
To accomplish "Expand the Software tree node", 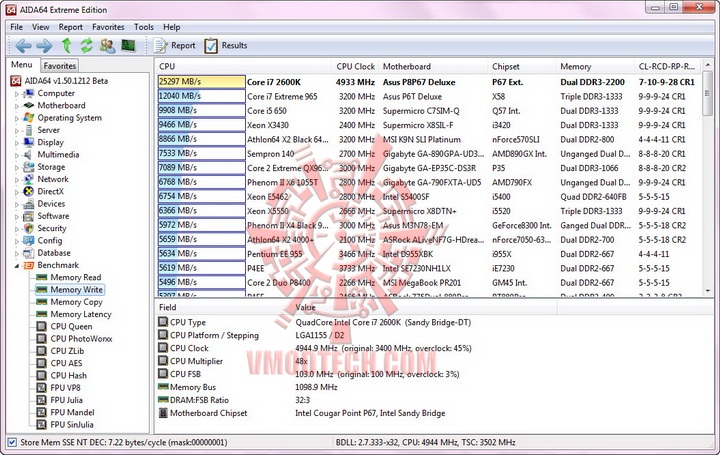I will click(17, 216).
